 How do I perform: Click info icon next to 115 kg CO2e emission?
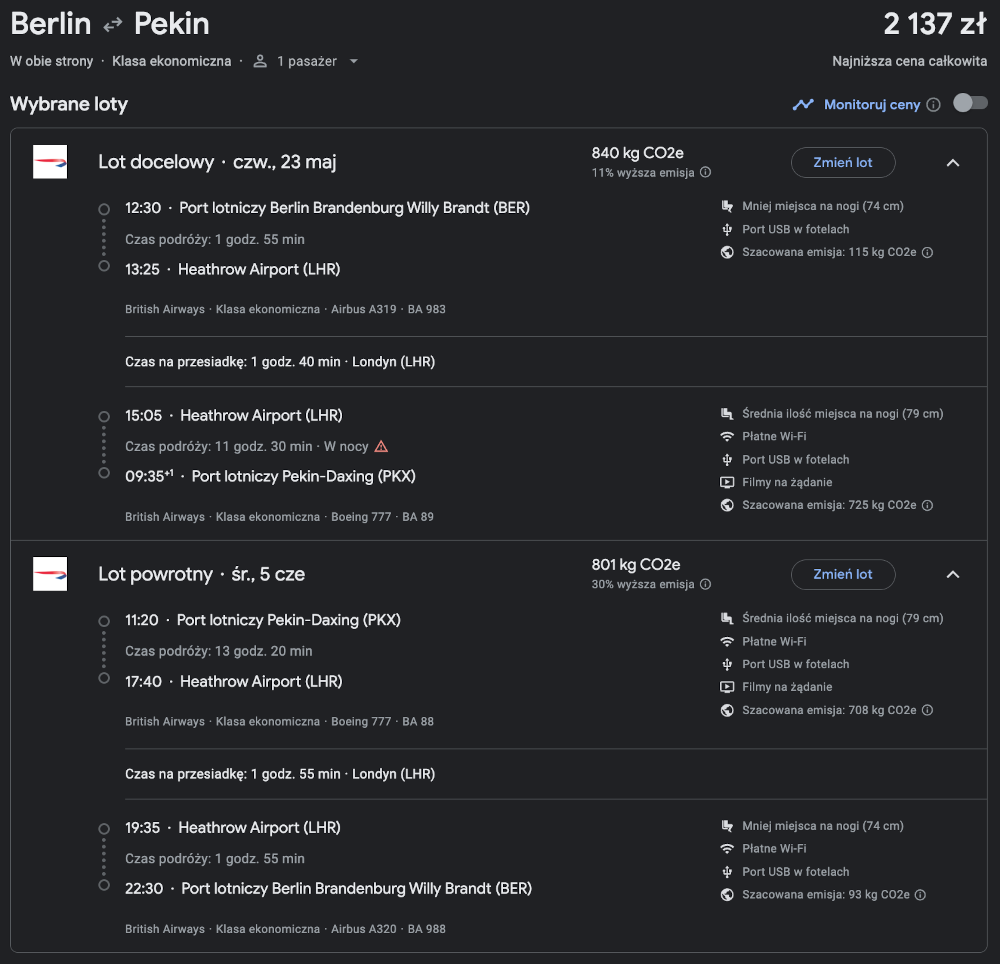pos(928,252)
